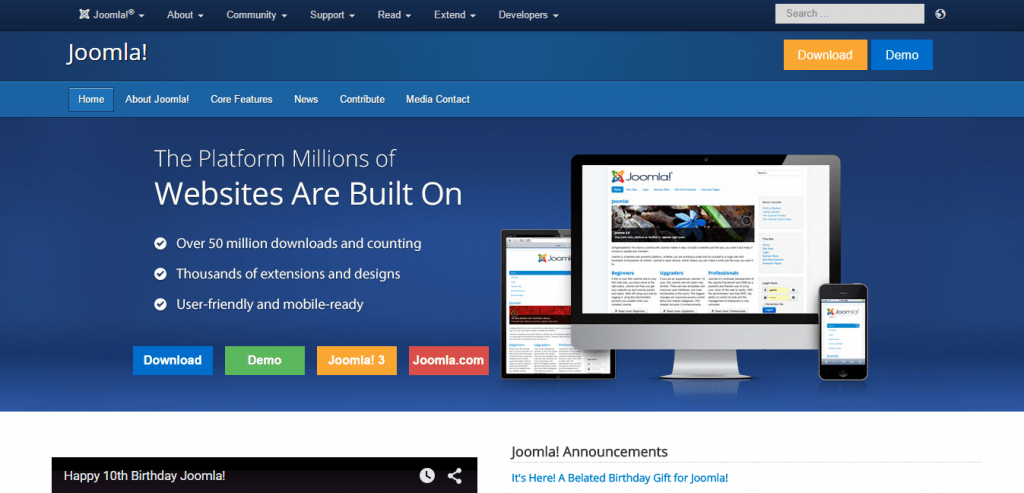Click the Over 50 million downloads text
Viewport: 1024px width, 493px height.
click(298, 244)
